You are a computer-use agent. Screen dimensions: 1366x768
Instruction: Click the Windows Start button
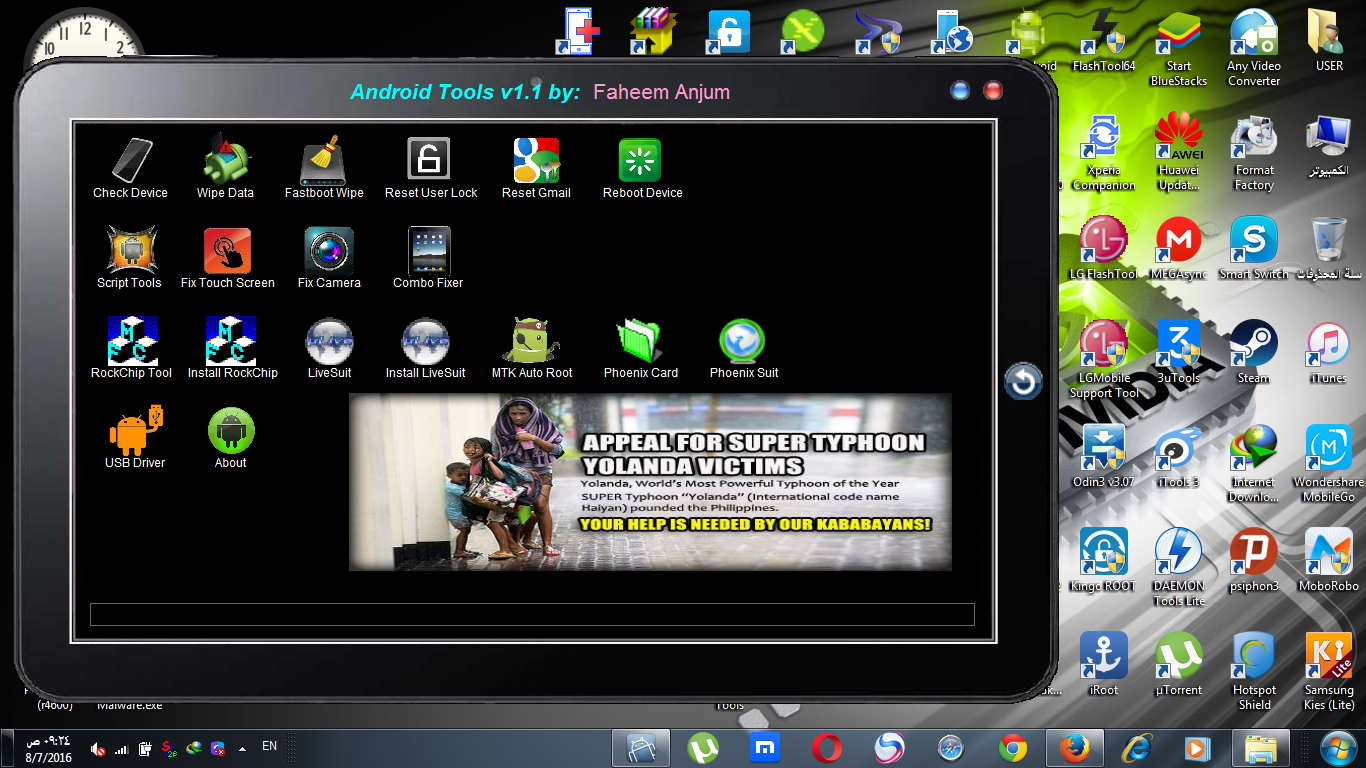click(x=1337, y=748)
